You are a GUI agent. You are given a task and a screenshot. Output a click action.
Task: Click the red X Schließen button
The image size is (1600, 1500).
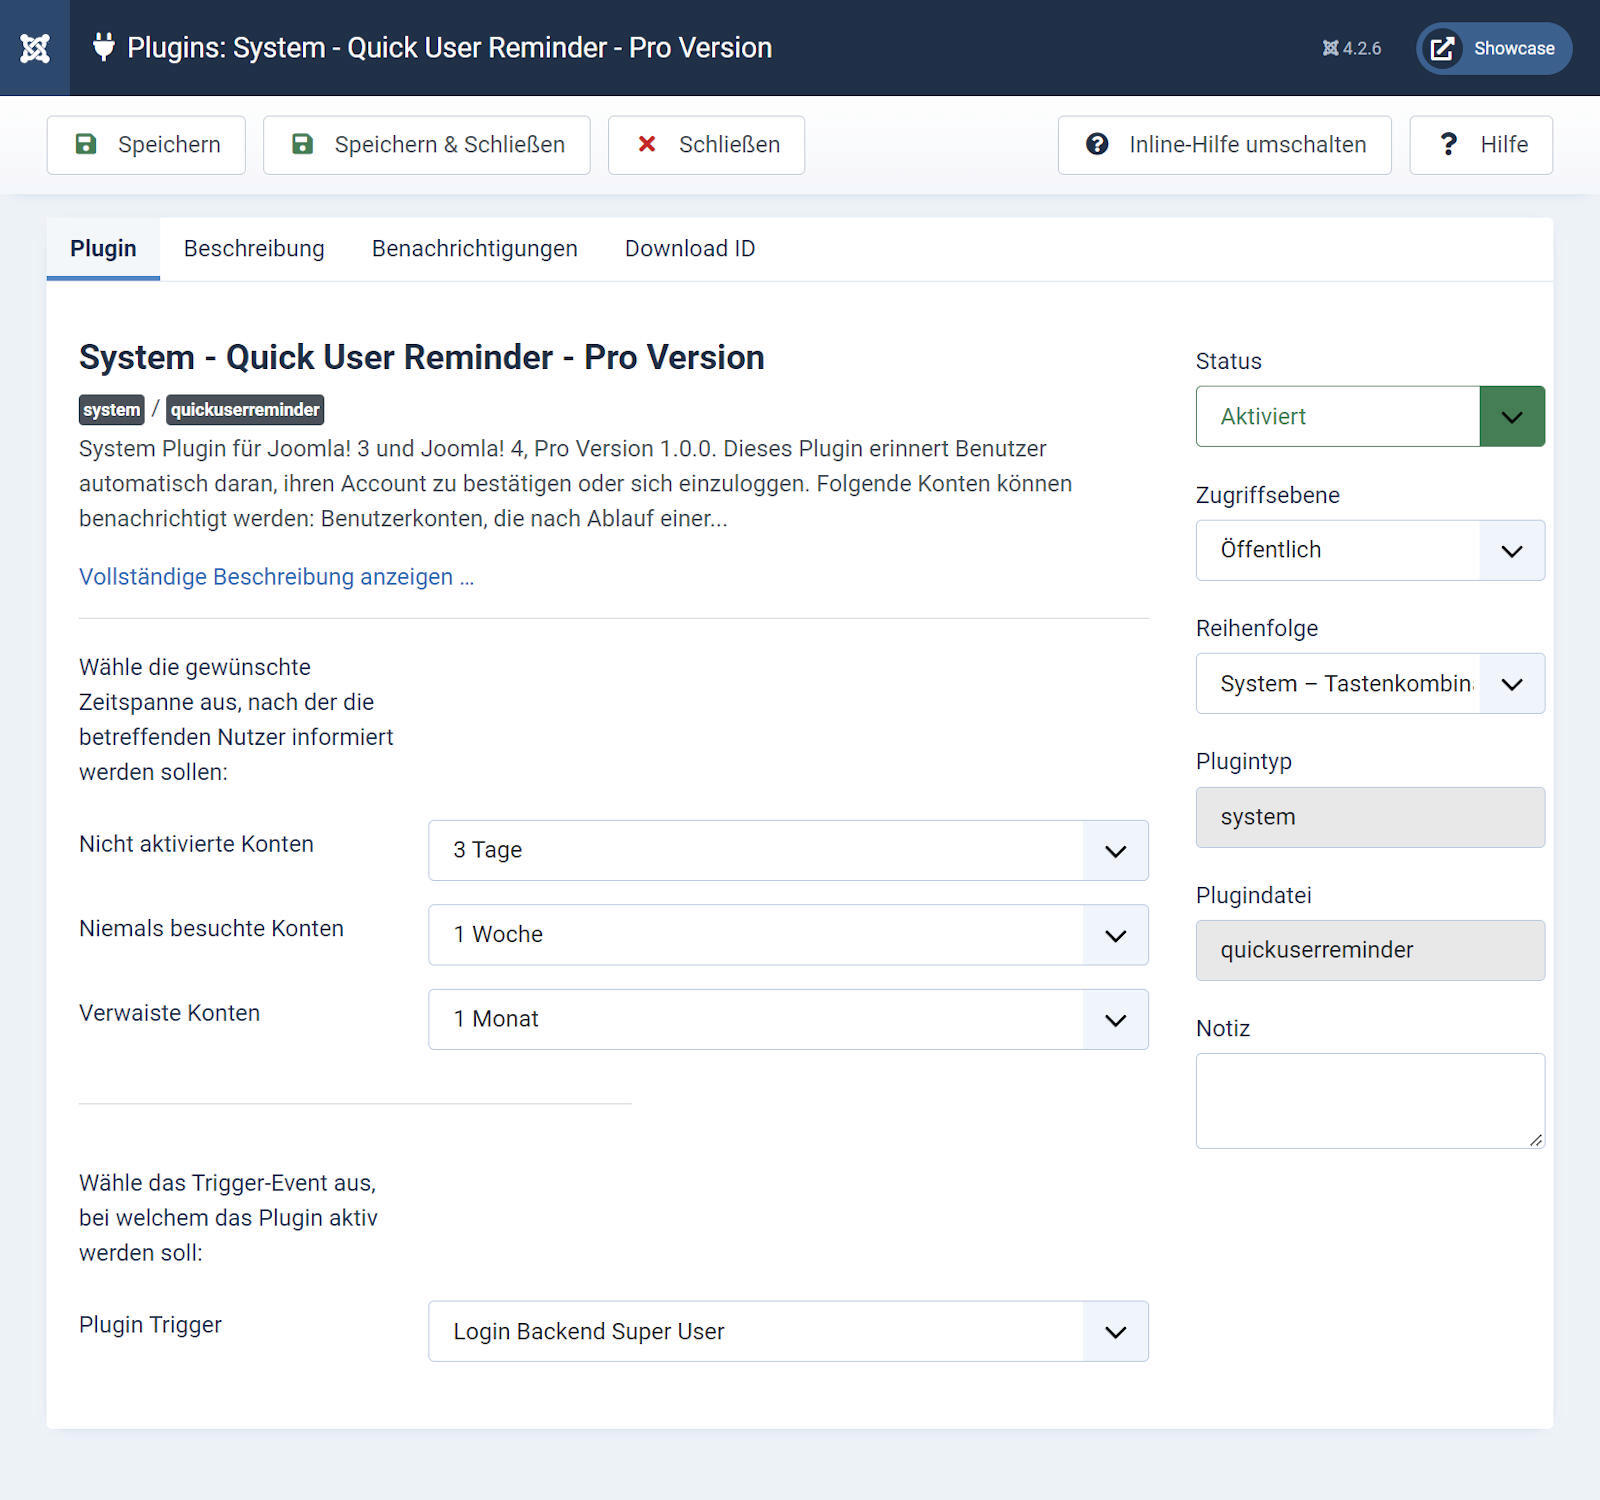tap(706, 145)
